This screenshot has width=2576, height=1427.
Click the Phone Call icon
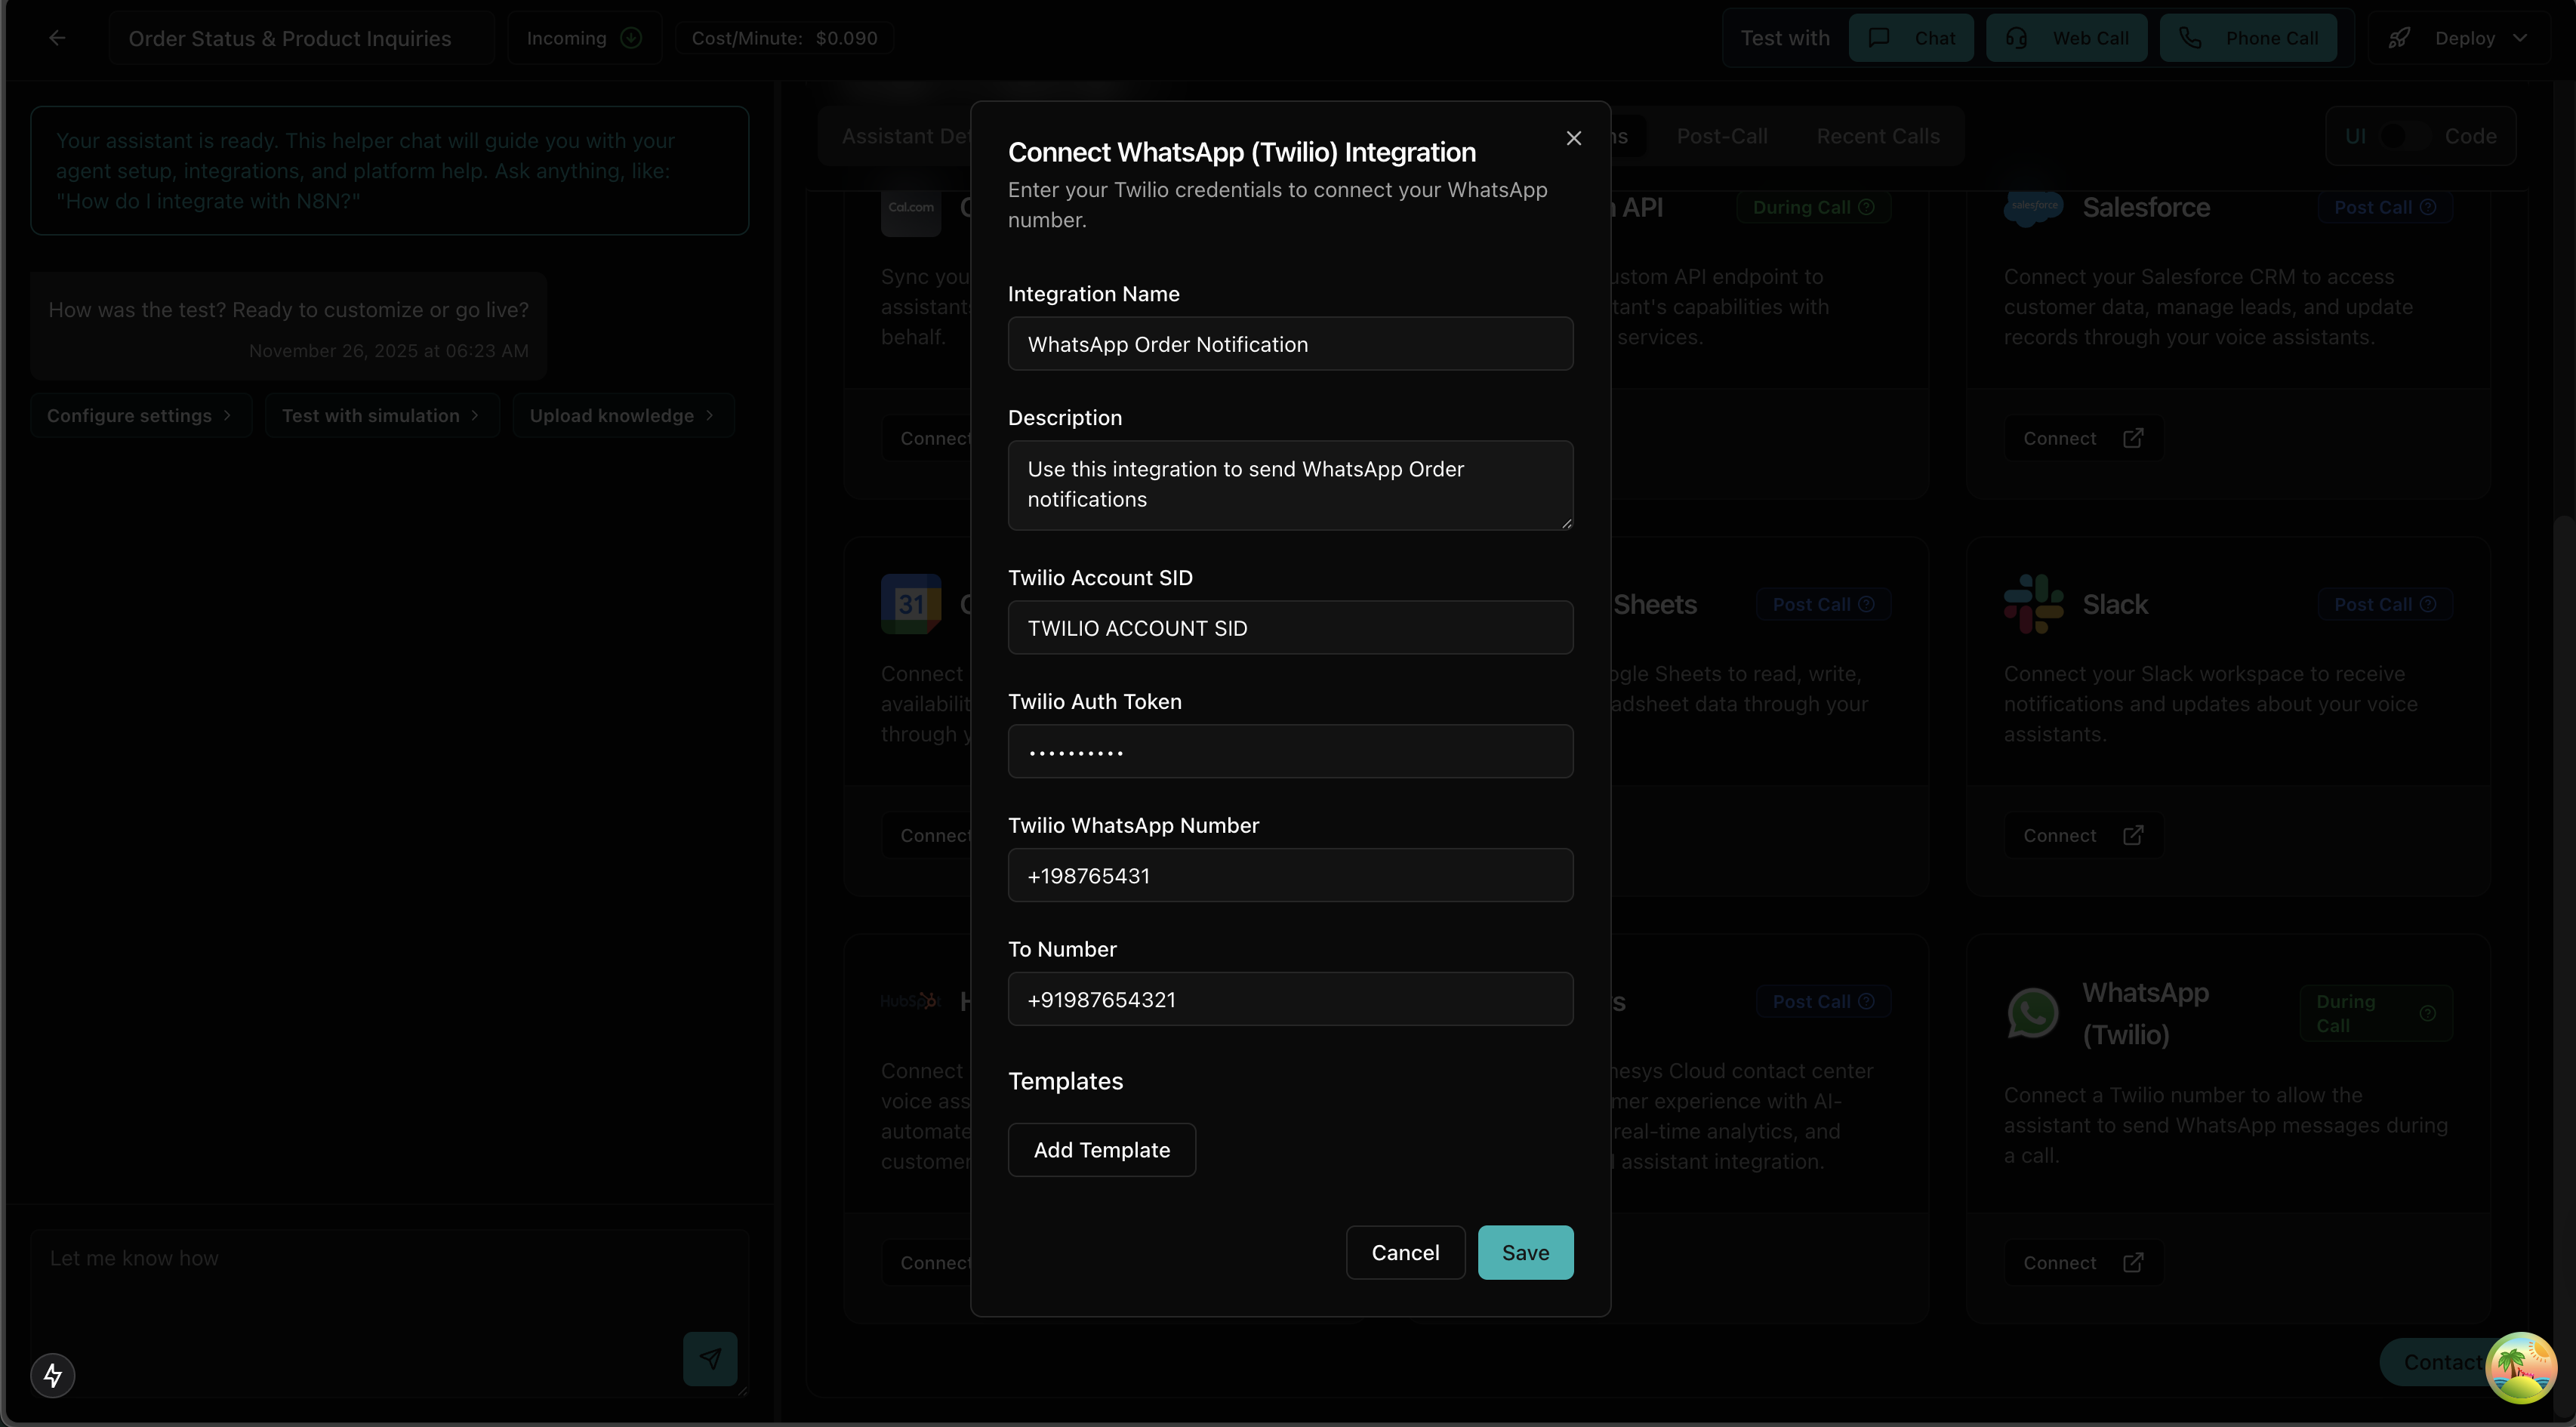click(2190, 37)
